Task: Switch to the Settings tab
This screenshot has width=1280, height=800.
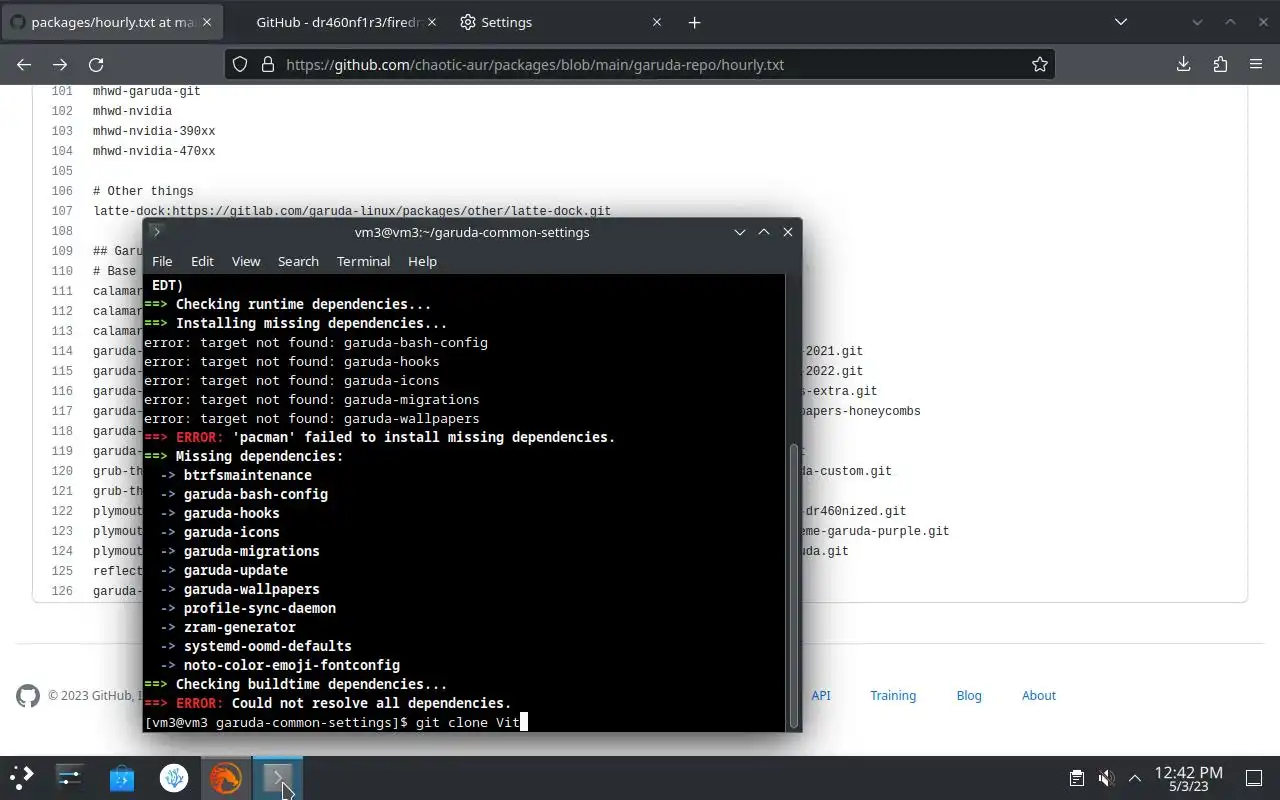Action: pyautogui.click(x=561, y=22)
